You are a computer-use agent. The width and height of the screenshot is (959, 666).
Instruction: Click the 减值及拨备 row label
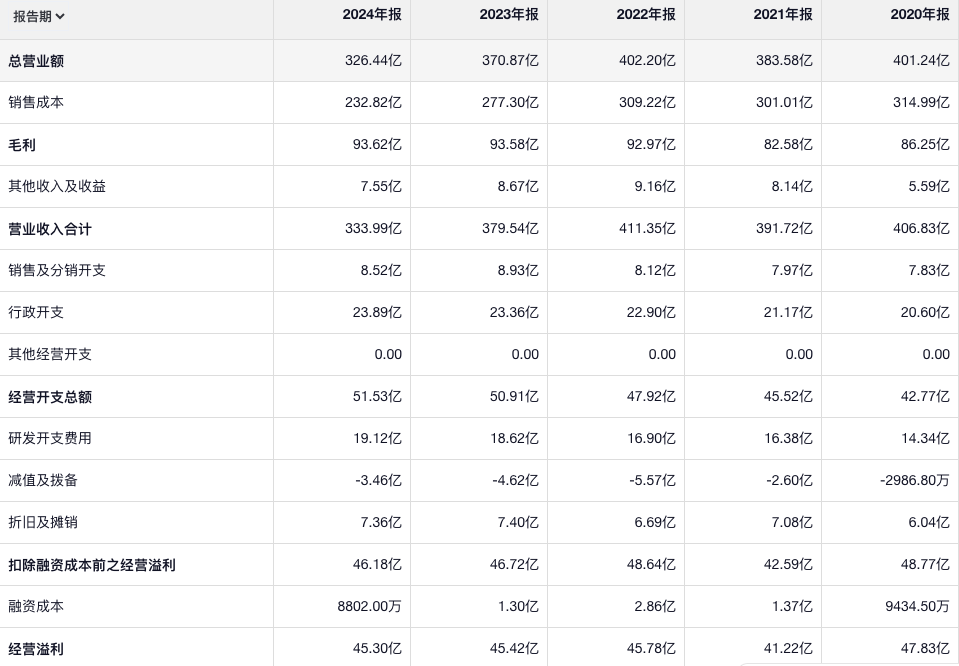point(43,481)
